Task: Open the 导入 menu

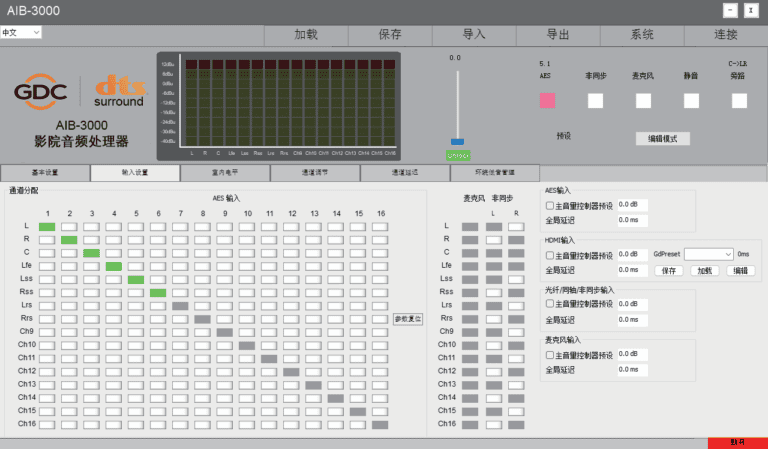Action: click(x=474, y=35)
